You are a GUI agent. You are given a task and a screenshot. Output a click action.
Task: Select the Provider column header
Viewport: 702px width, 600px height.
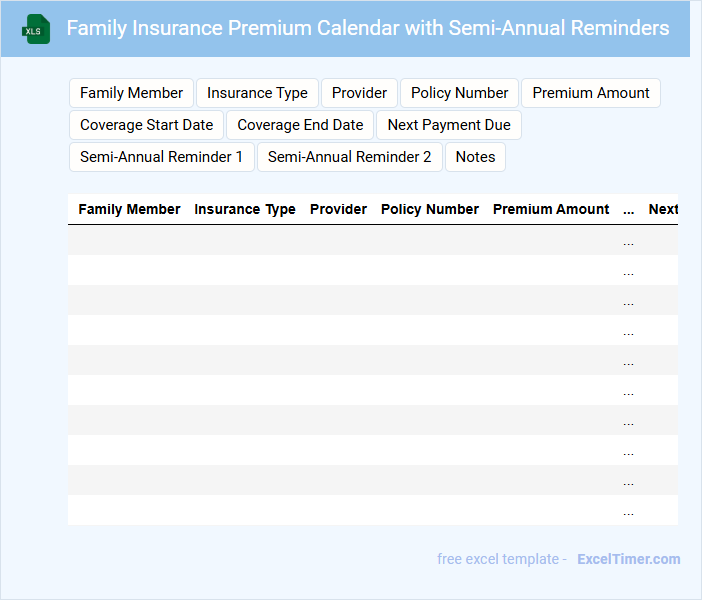338,210
